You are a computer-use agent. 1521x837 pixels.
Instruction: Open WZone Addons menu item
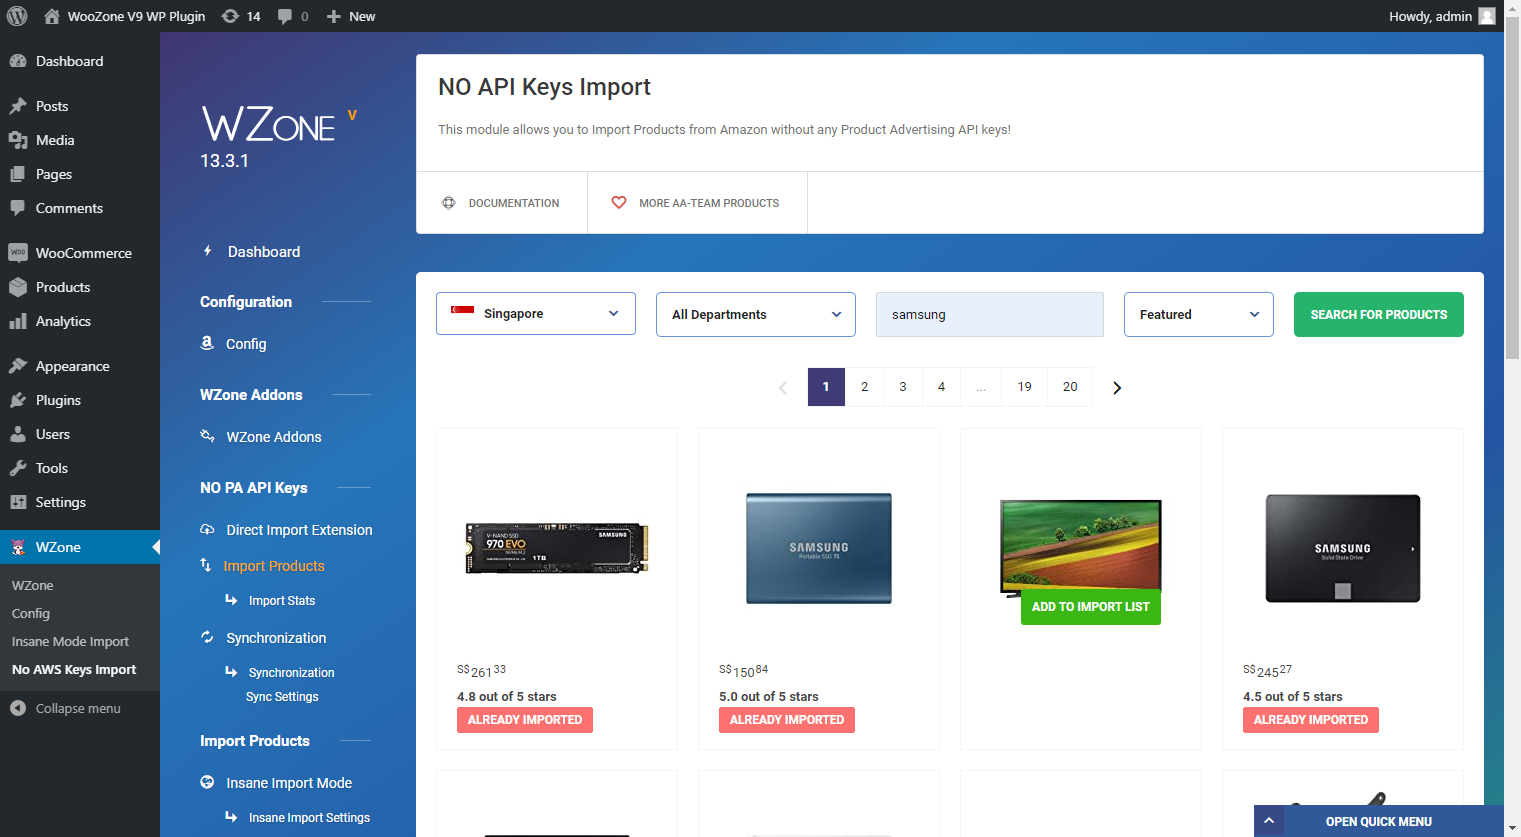274,437
